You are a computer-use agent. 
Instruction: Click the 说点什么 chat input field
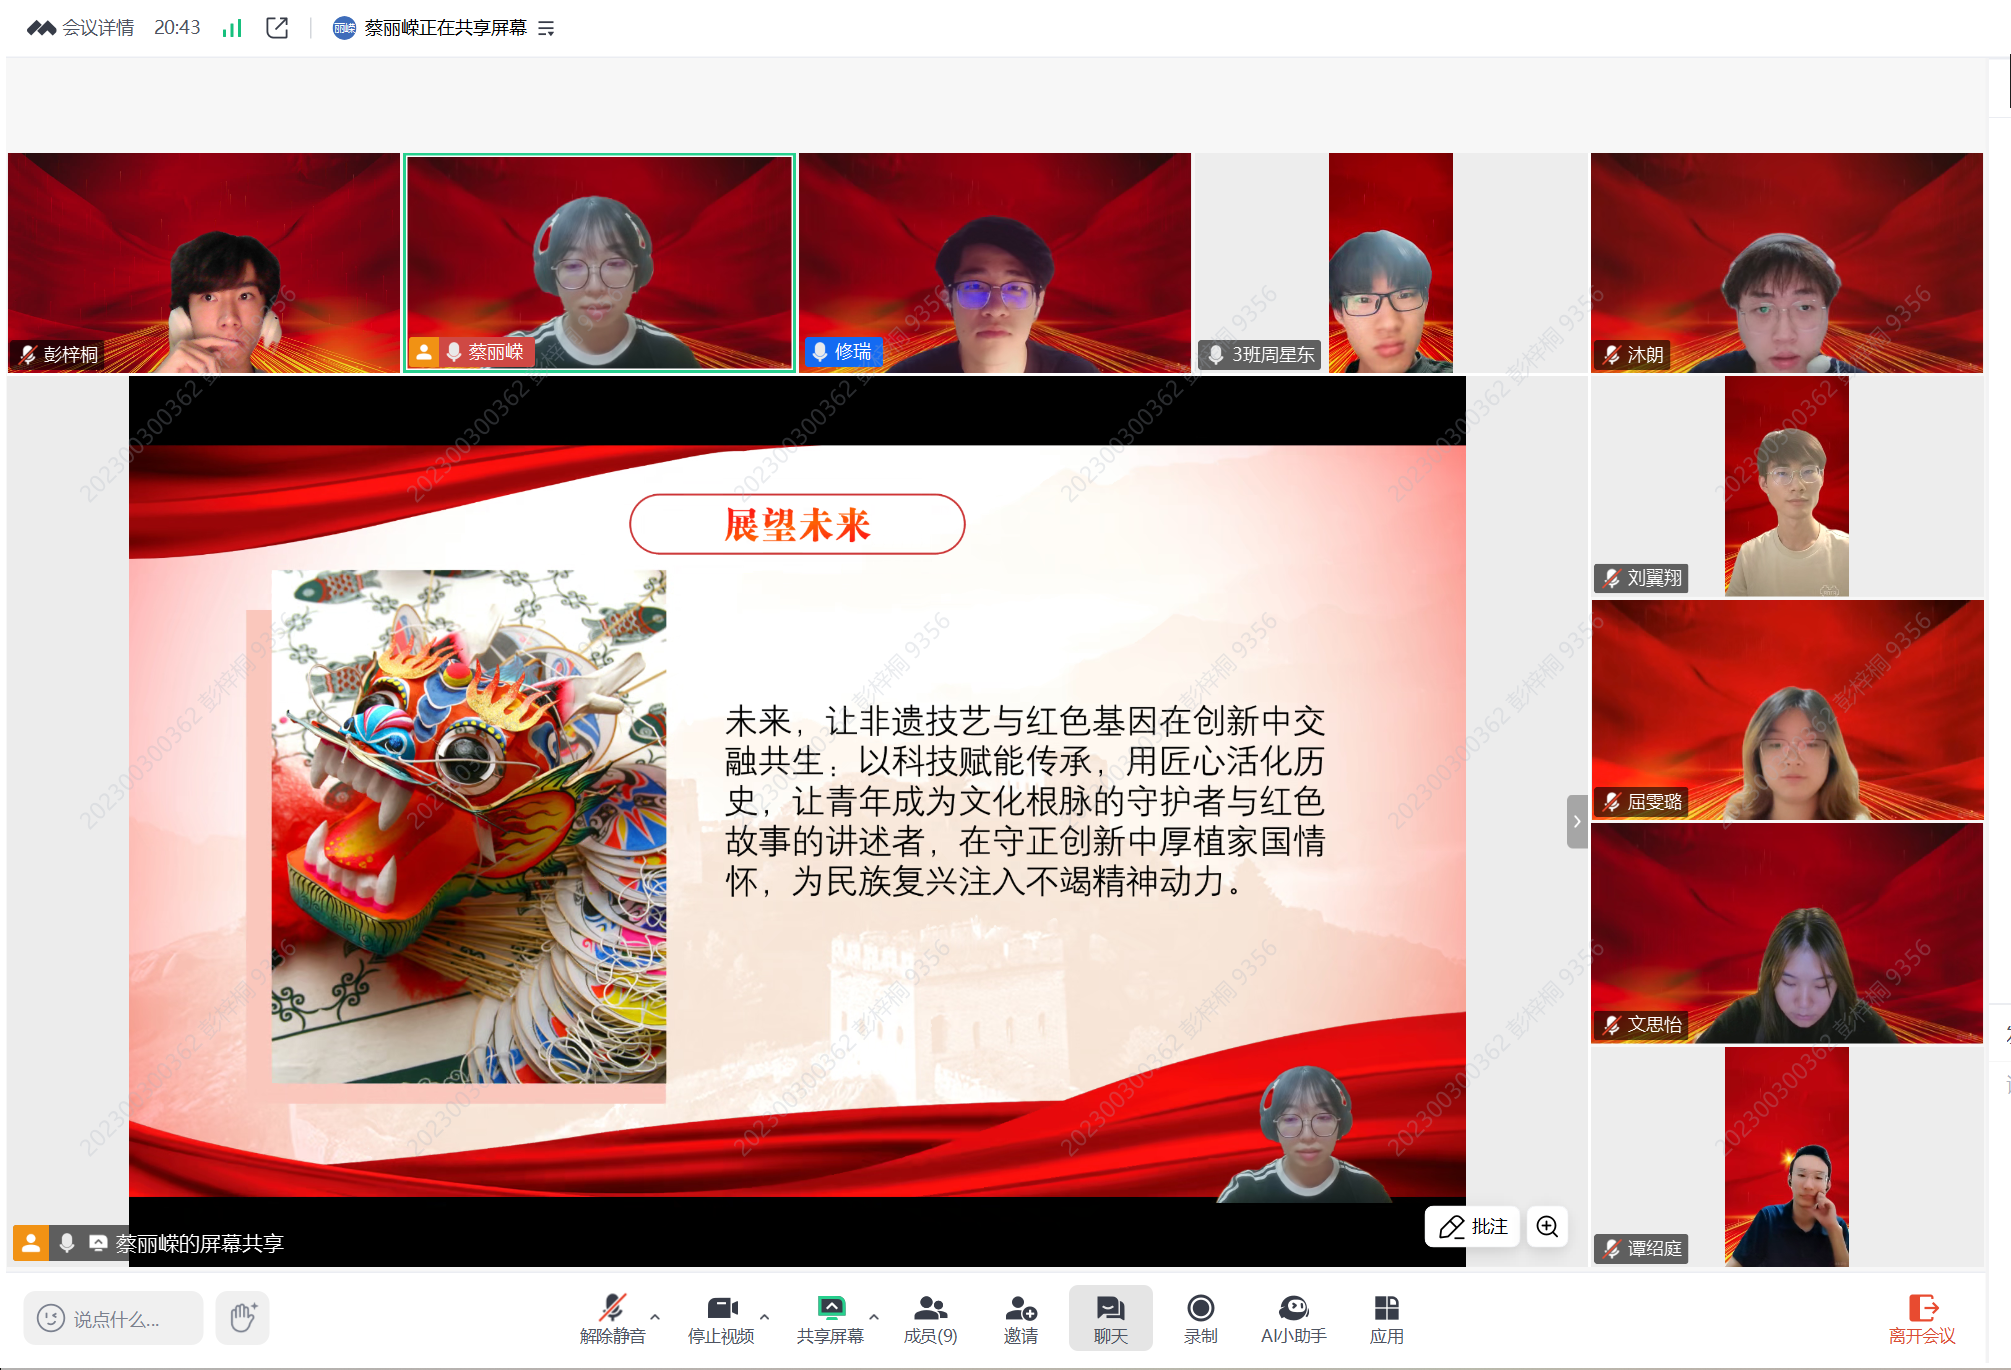coord(114,1318)
